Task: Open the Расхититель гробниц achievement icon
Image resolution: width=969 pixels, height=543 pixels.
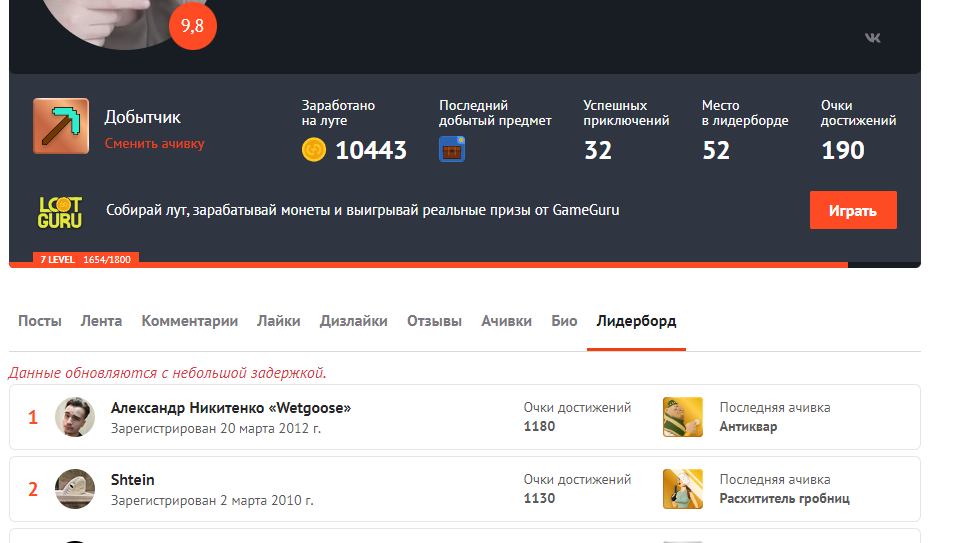Action: click(682, 489)
